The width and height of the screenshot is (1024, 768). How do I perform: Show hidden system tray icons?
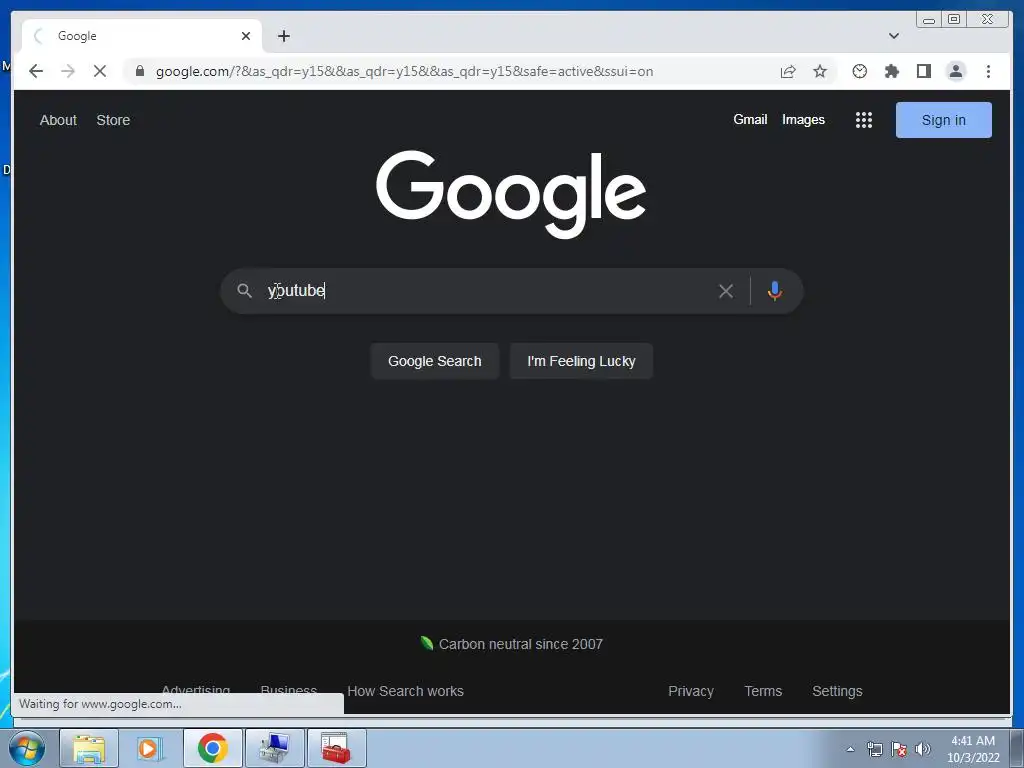850,749
